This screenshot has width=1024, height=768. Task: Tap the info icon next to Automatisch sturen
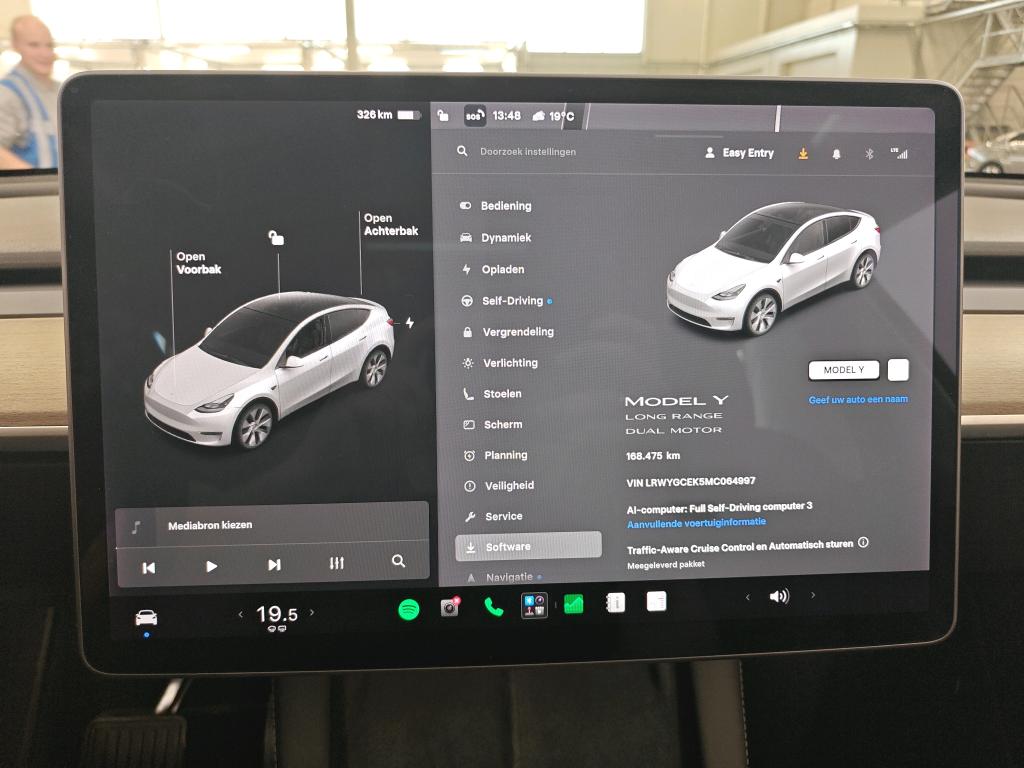863,542
